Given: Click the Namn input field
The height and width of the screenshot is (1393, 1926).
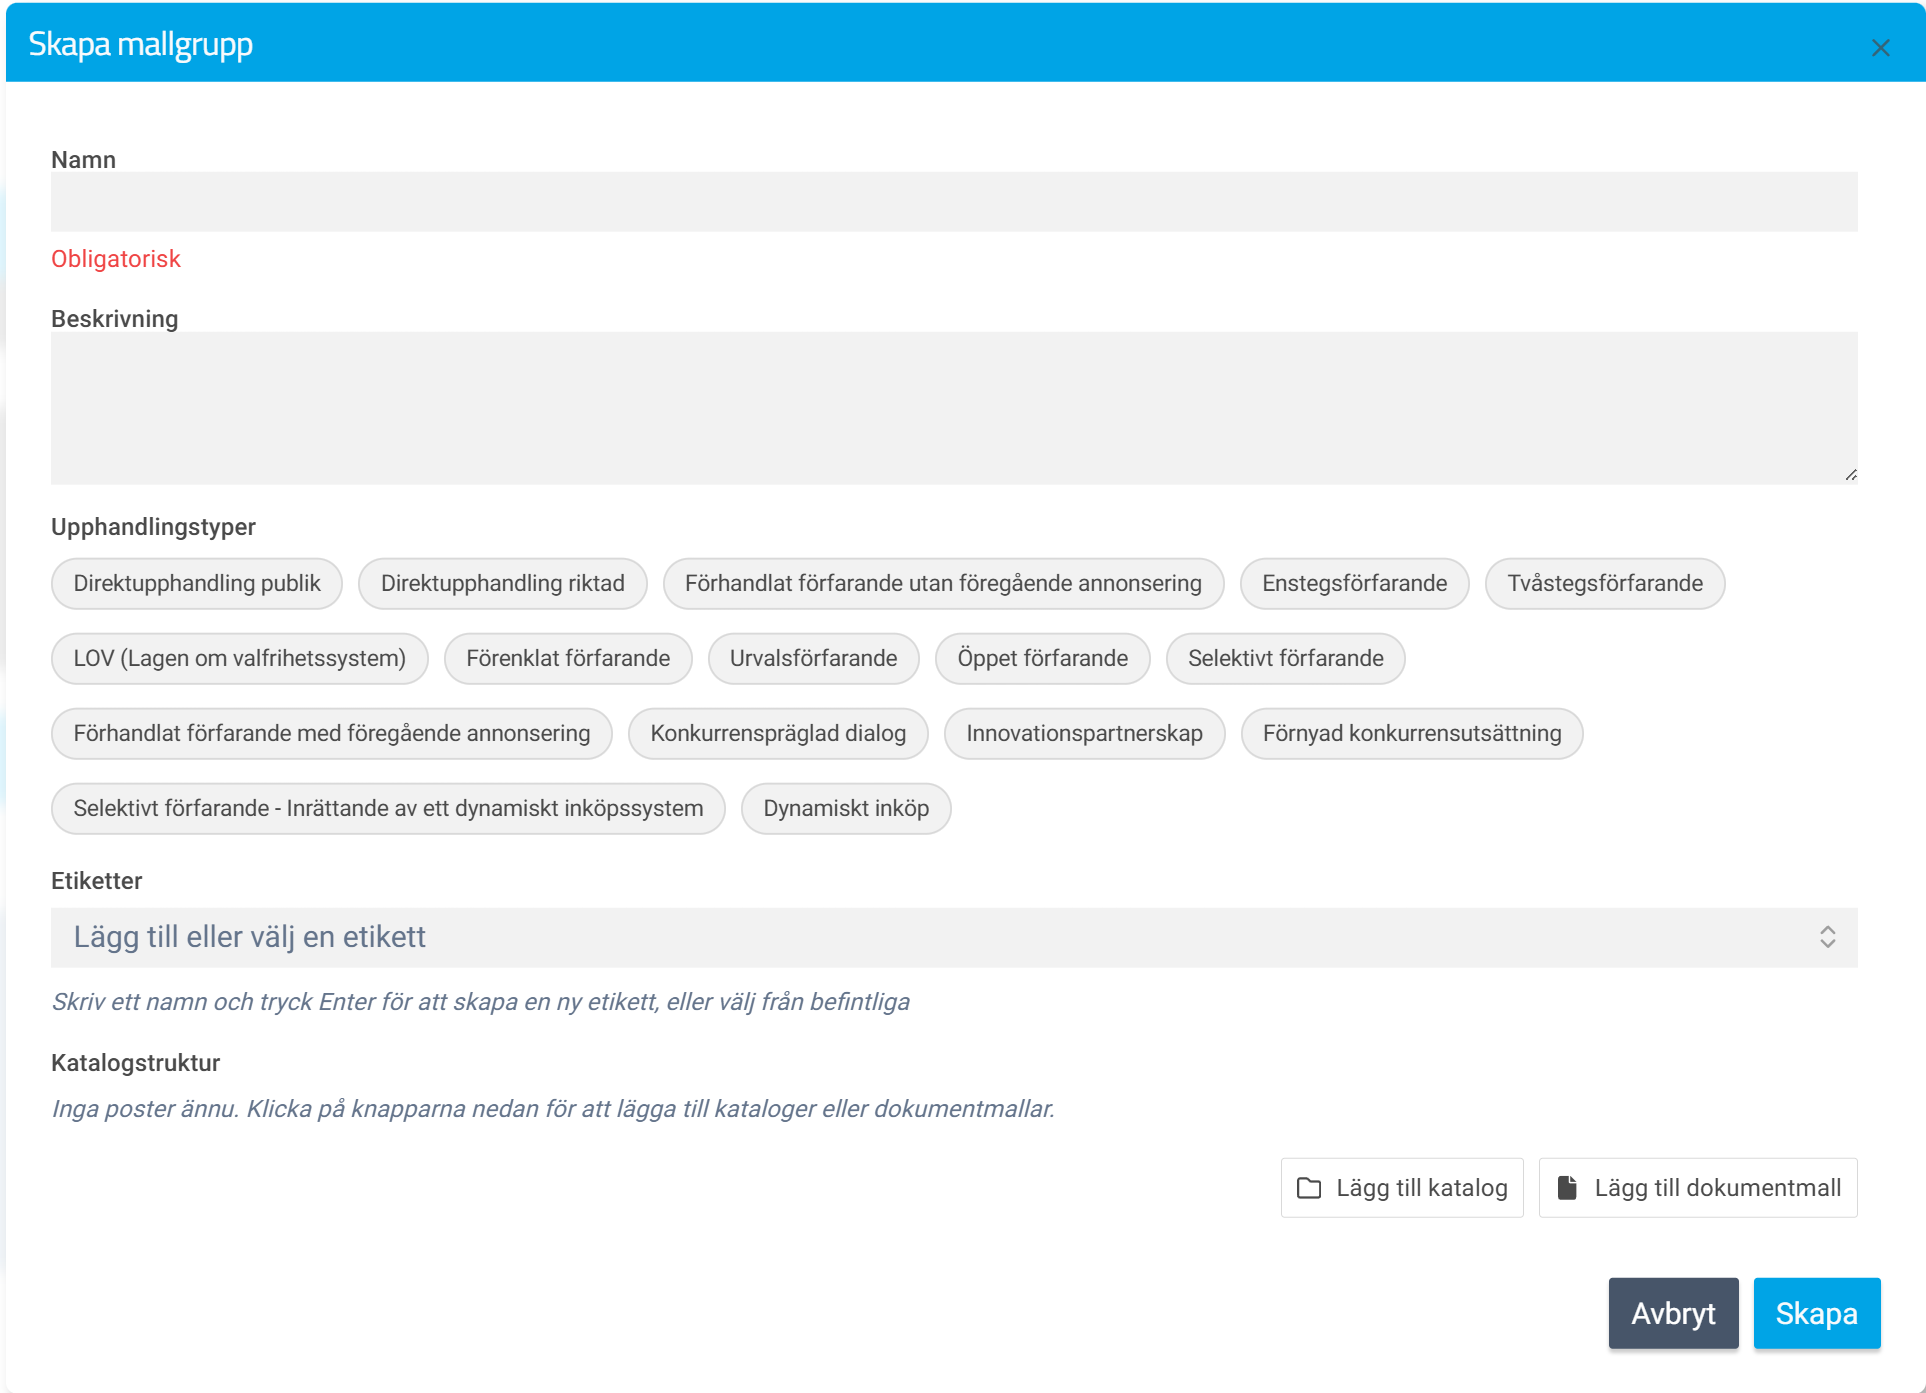Looking at the screenshot, I should click(953, 202).
